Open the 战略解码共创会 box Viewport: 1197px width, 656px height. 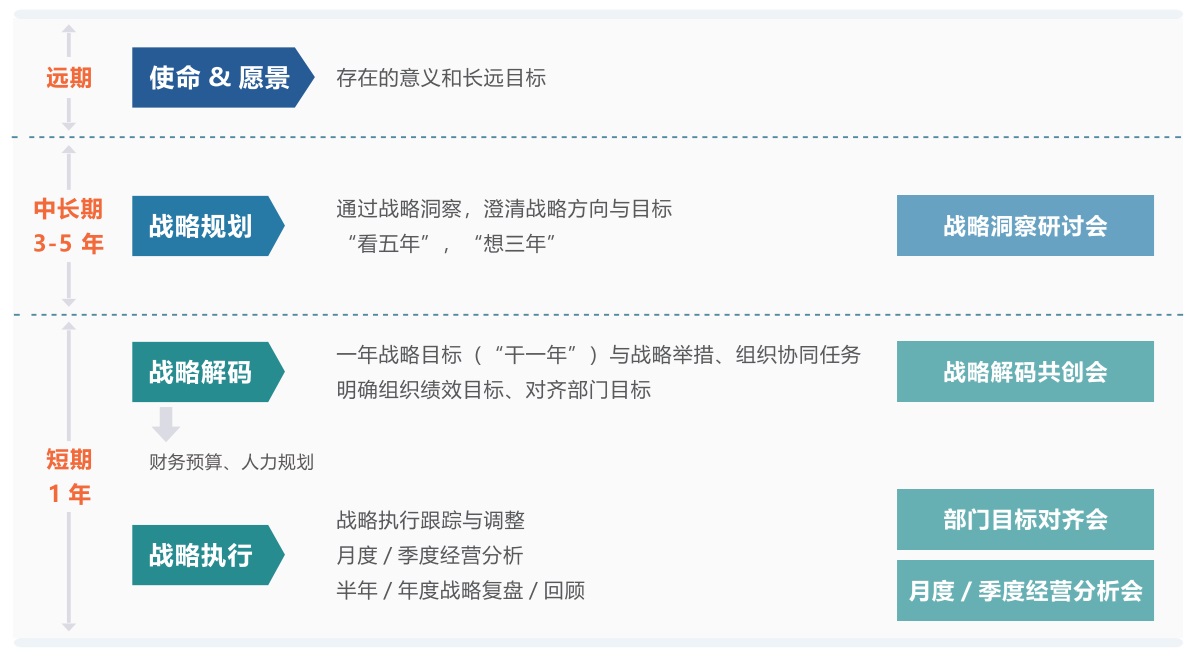(1025, 372)
